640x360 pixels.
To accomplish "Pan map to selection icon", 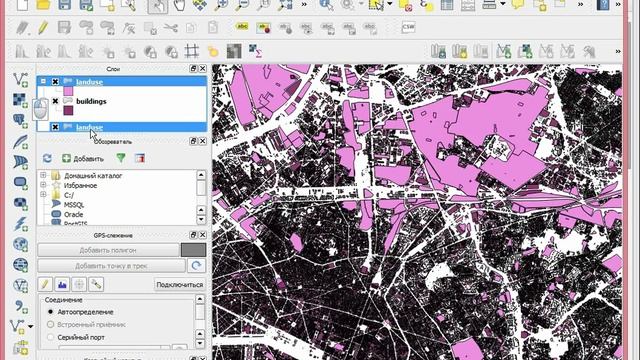I will click(x=200, y=5).
